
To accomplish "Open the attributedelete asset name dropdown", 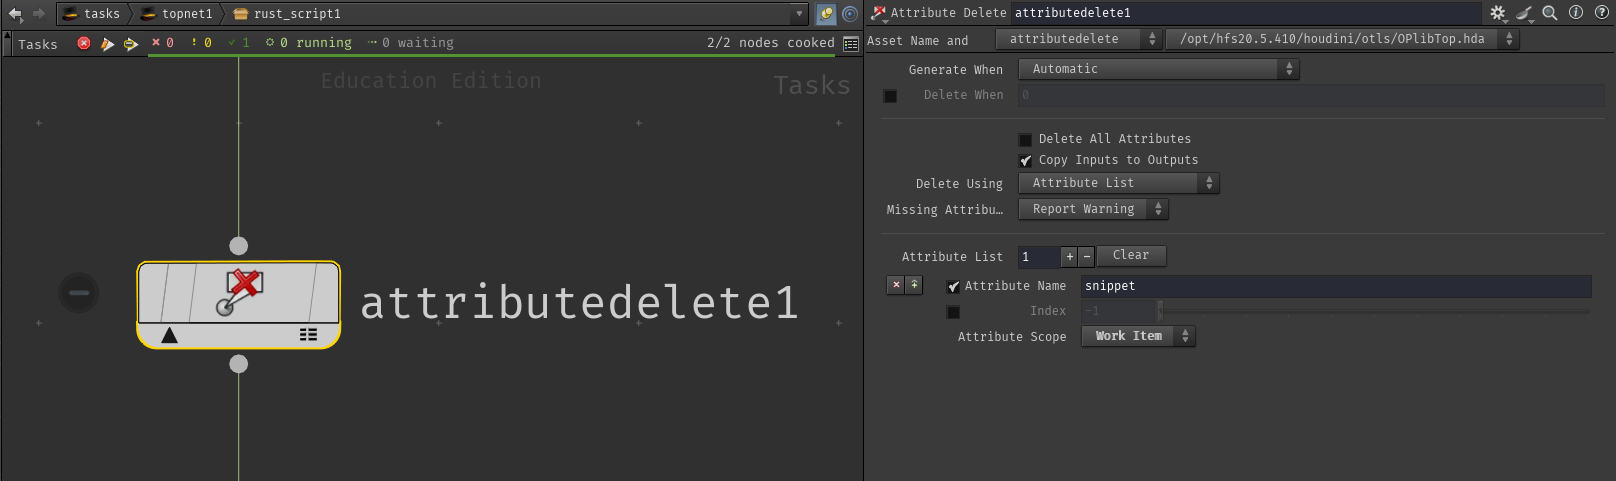I will coord(1078,39).
